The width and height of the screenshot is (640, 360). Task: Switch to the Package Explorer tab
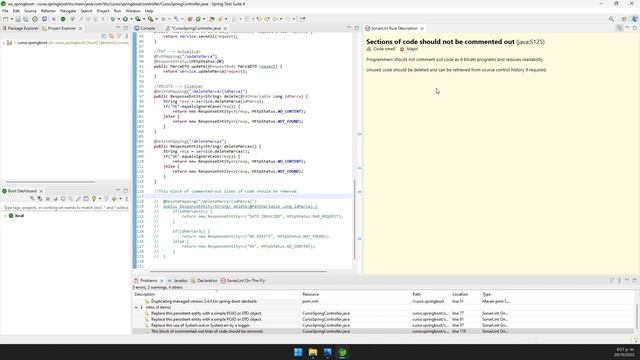point(20,28)
